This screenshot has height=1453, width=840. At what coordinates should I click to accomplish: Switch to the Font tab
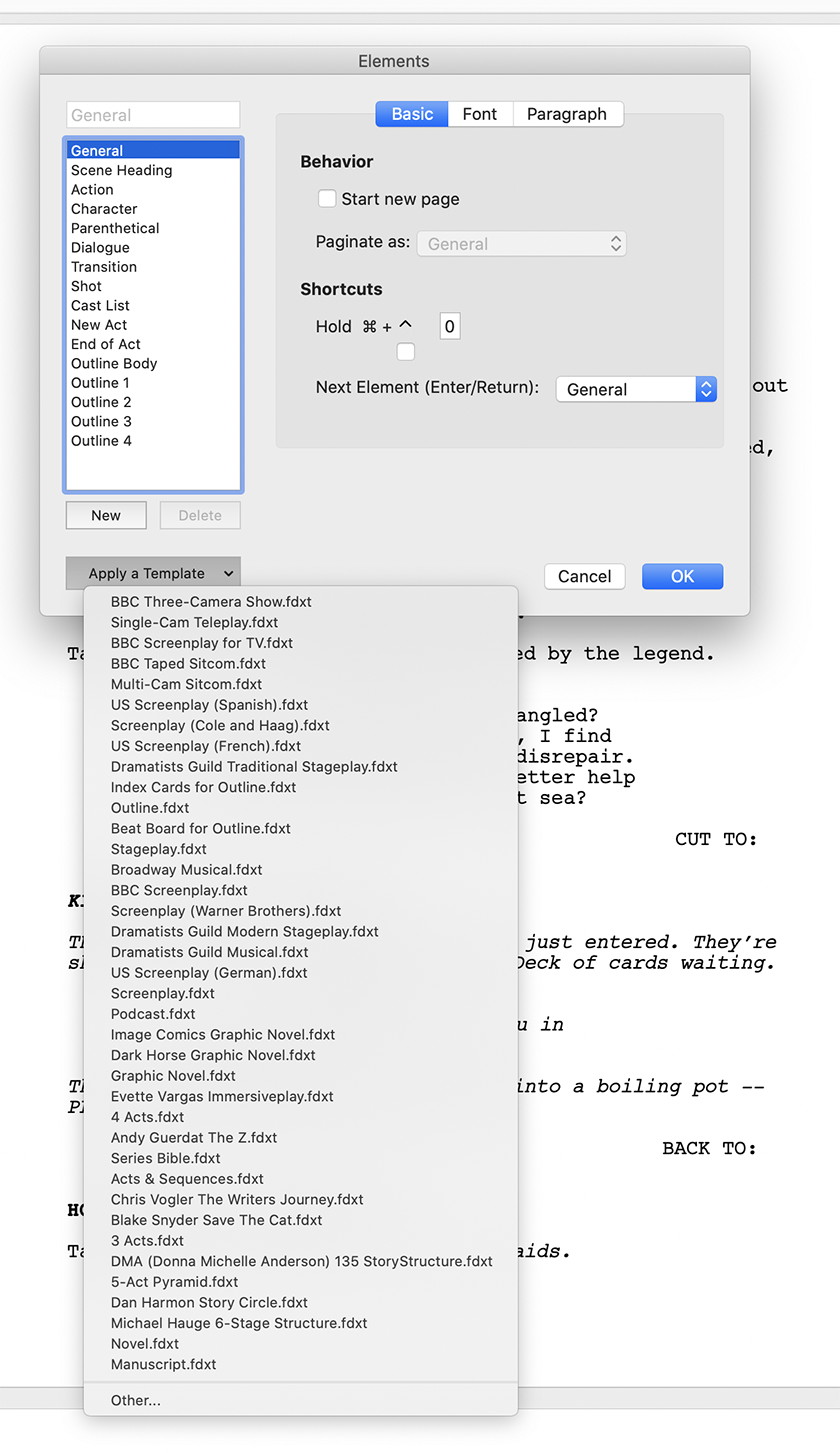click(x=479, y=114)
